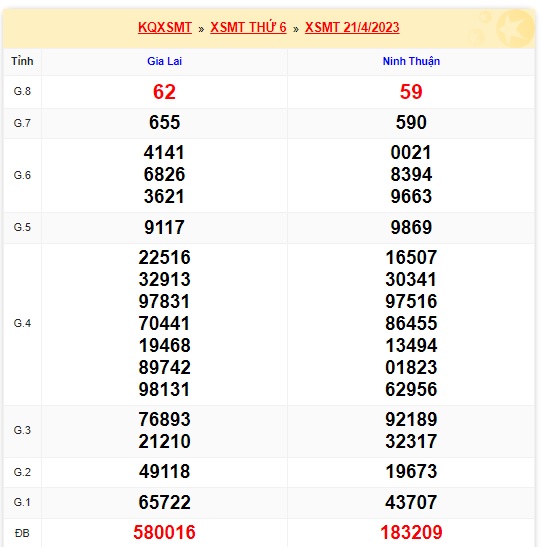Screen dimensions: 541x547
Task: Select Gia Lai G.5 number 9117
Action: click(164, 227)
